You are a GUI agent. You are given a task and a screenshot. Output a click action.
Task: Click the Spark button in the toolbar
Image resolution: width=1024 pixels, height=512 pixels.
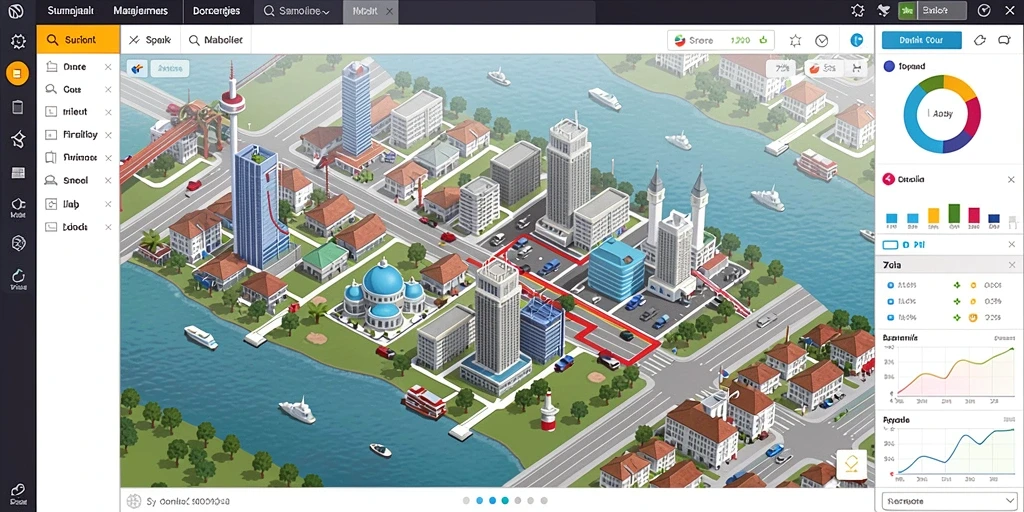150,40
